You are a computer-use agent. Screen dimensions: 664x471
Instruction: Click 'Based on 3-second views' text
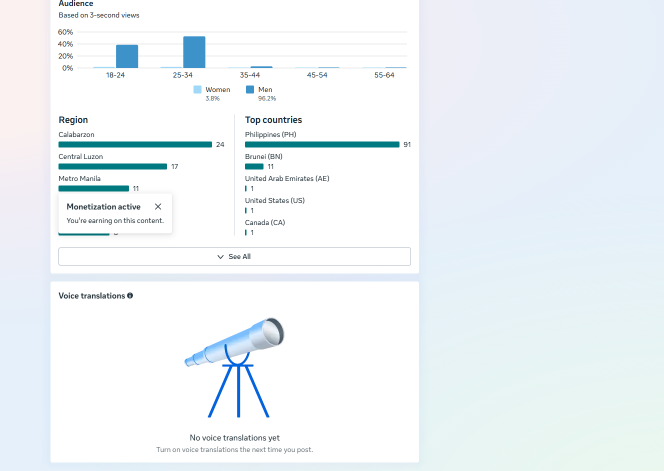coord(99,15)
